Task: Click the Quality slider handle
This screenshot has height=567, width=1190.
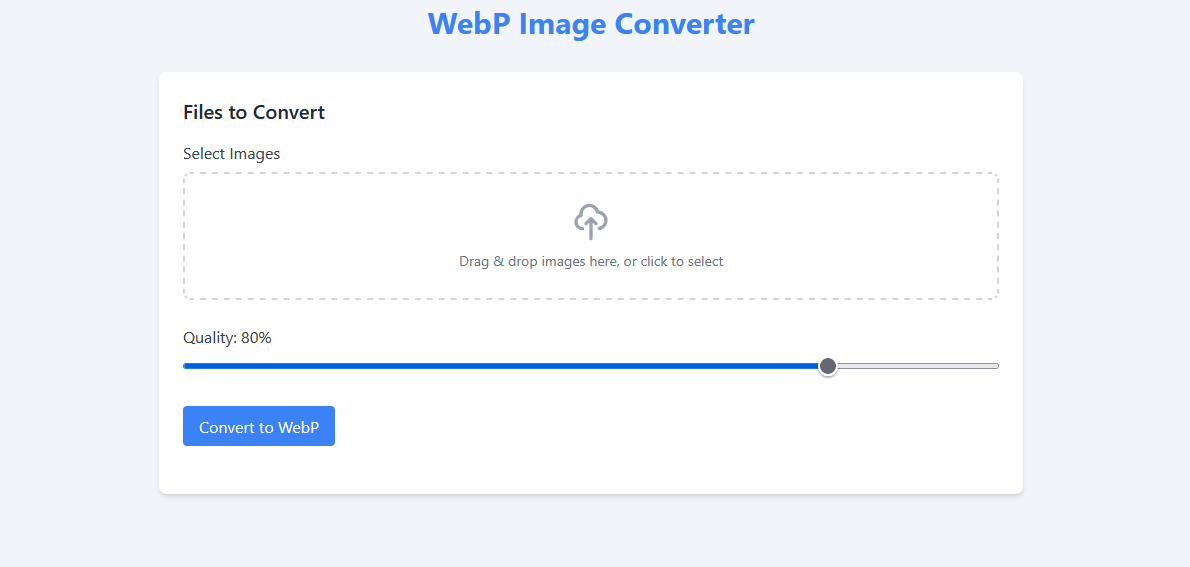Action: (x=828, y=366)
